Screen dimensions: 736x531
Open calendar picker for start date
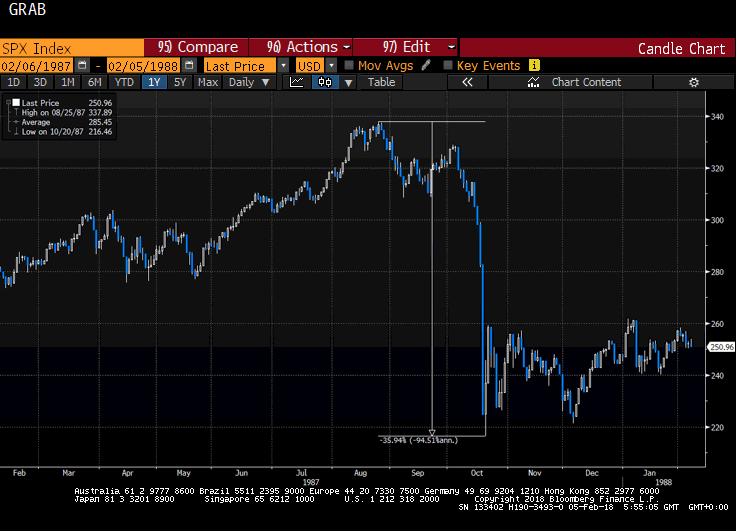(83, 65)
